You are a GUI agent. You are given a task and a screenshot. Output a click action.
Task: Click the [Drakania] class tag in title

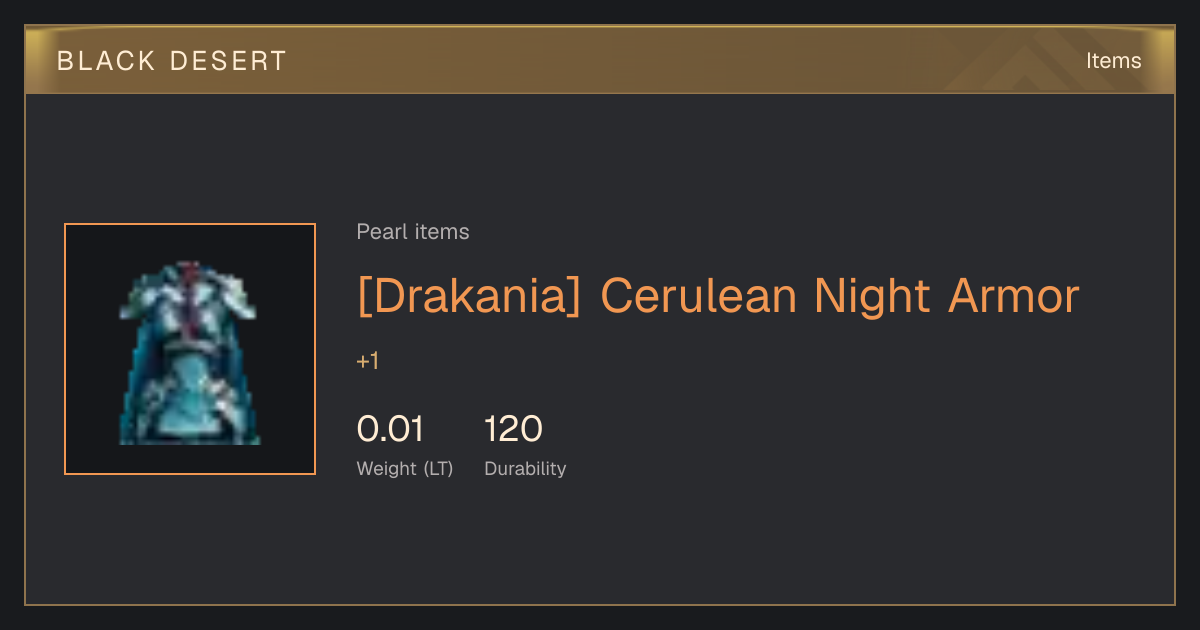click(x=469, y=297)
